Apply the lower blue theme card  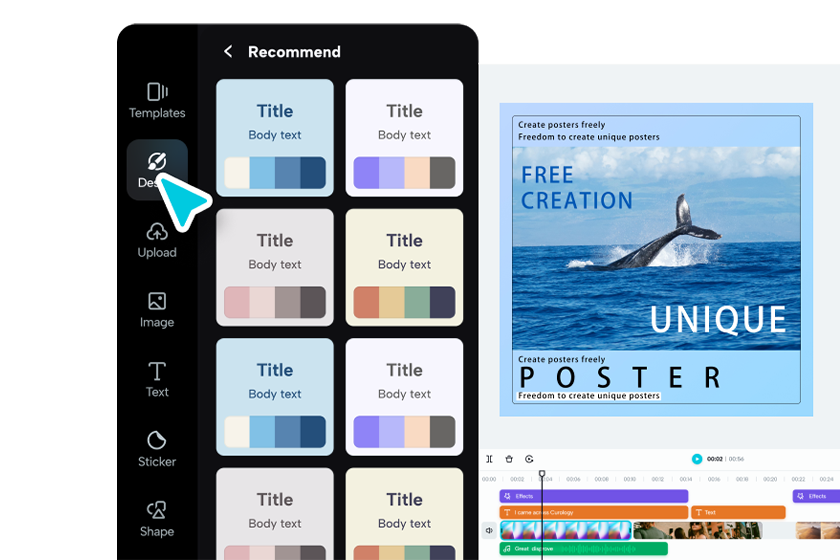click(x=275, y=397)
